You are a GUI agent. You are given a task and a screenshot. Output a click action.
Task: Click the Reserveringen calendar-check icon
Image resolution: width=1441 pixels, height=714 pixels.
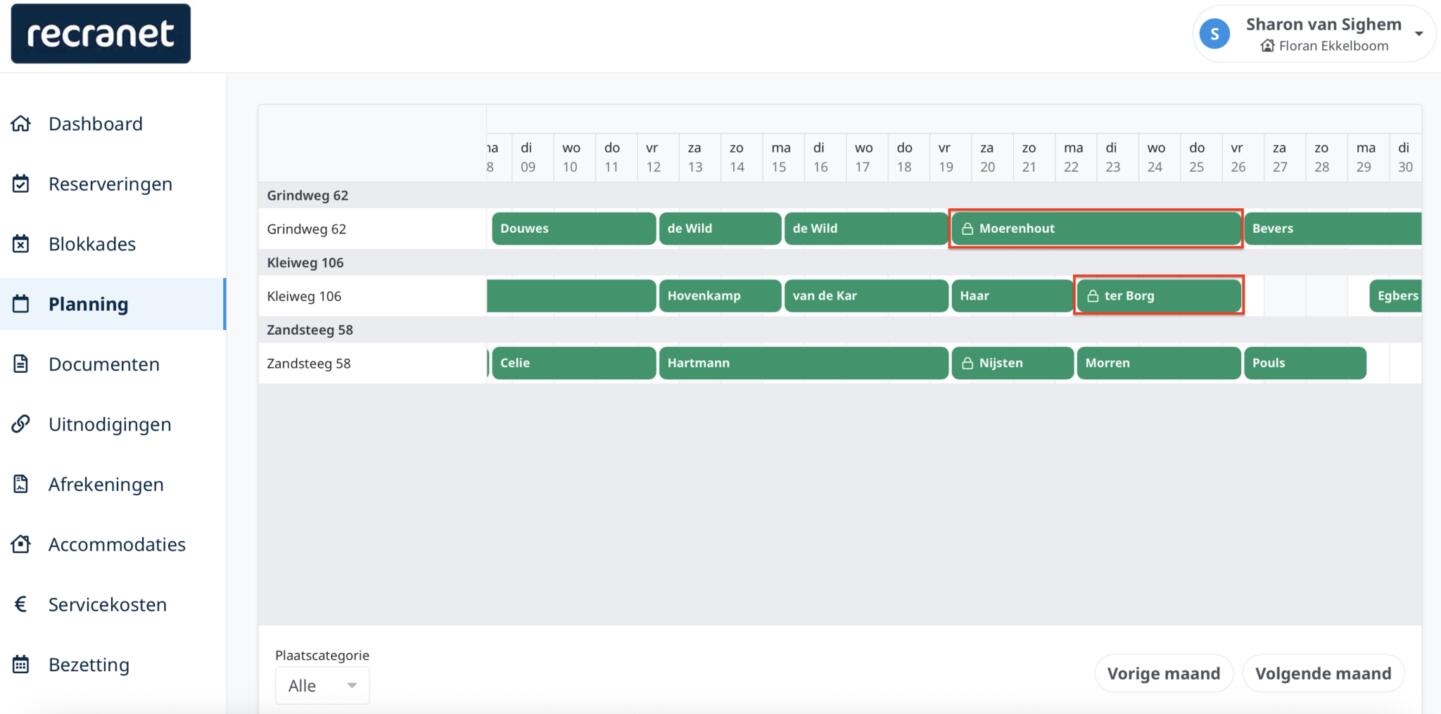click(20, 184)
